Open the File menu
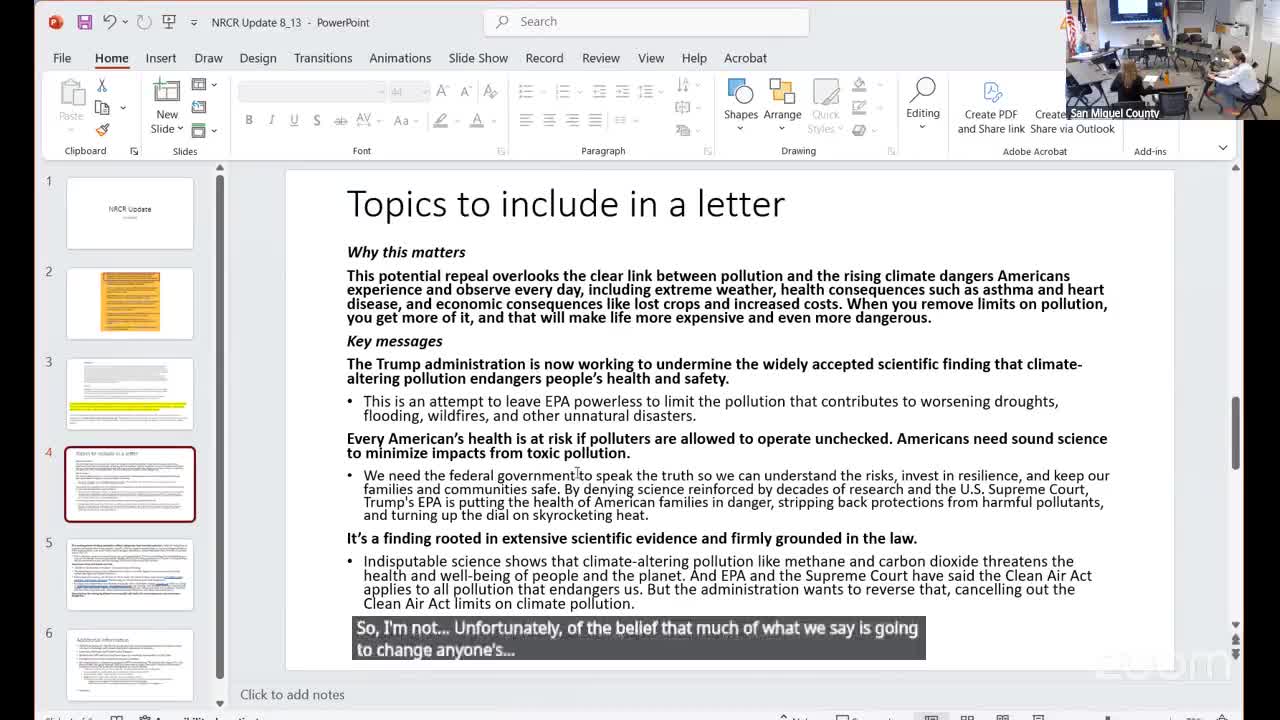 [62, 58]
